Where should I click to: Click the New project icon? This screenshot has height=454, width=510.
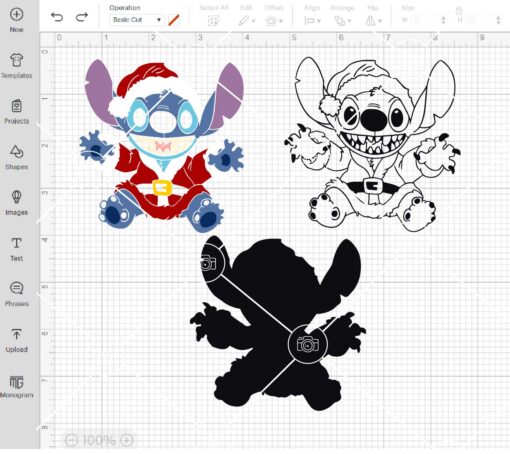pos(16,14)
